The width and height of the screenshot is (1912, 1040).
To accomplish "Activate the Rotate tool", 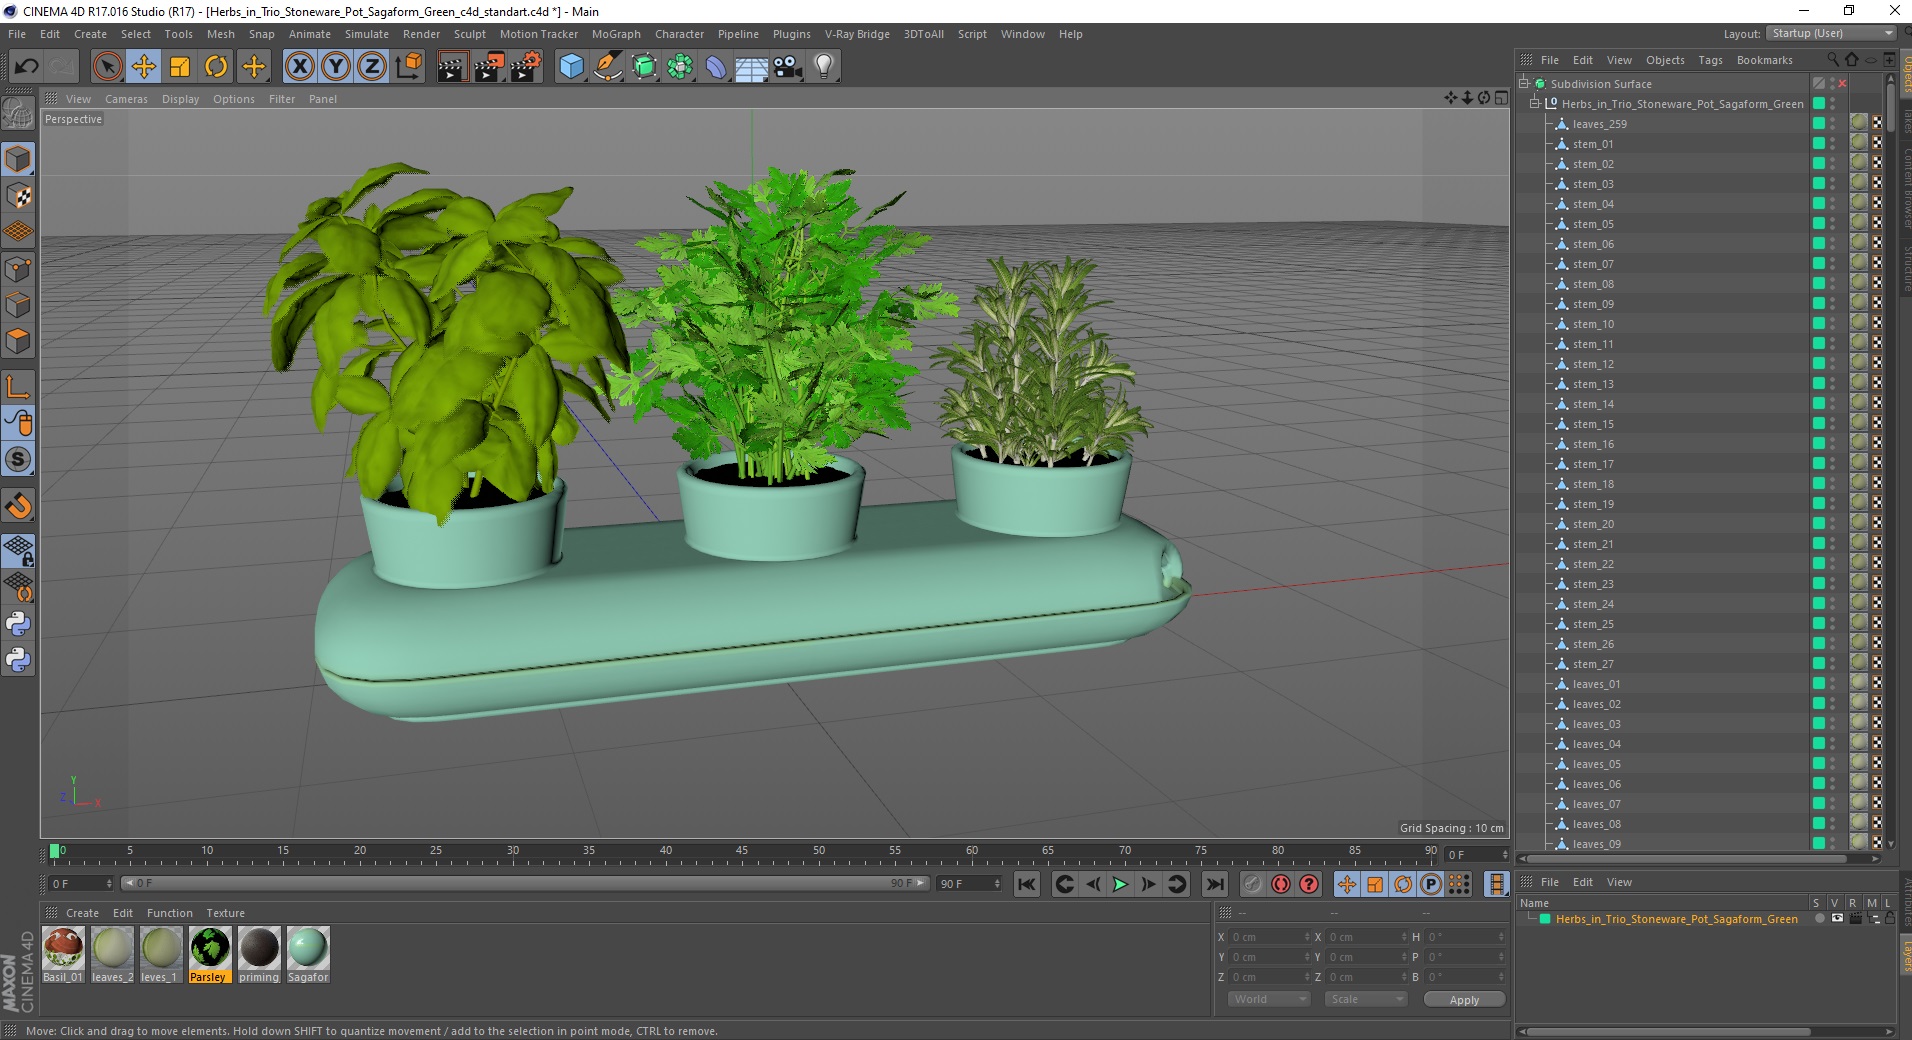I will [216, 67].
